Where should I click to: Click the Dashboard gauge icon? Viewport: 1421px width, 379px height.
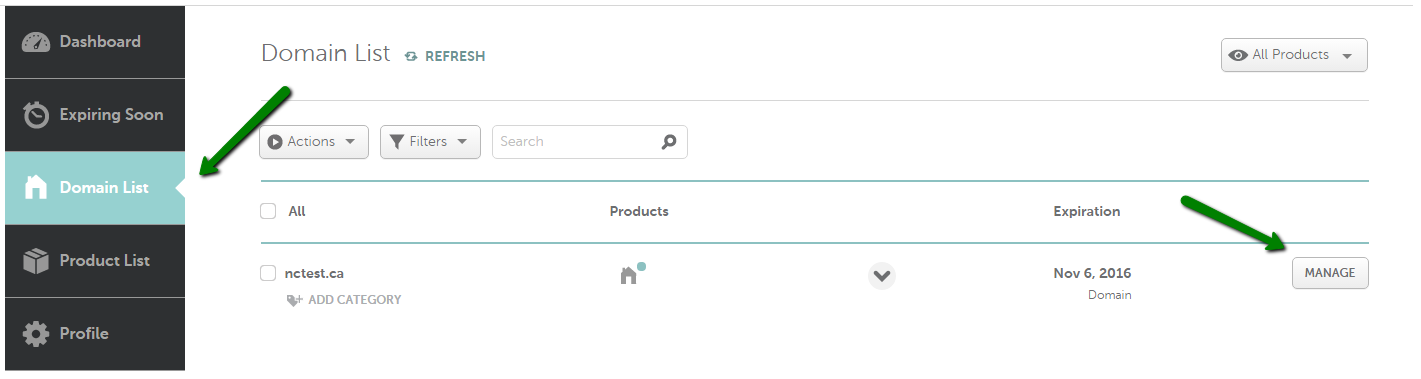coord(36,42)
